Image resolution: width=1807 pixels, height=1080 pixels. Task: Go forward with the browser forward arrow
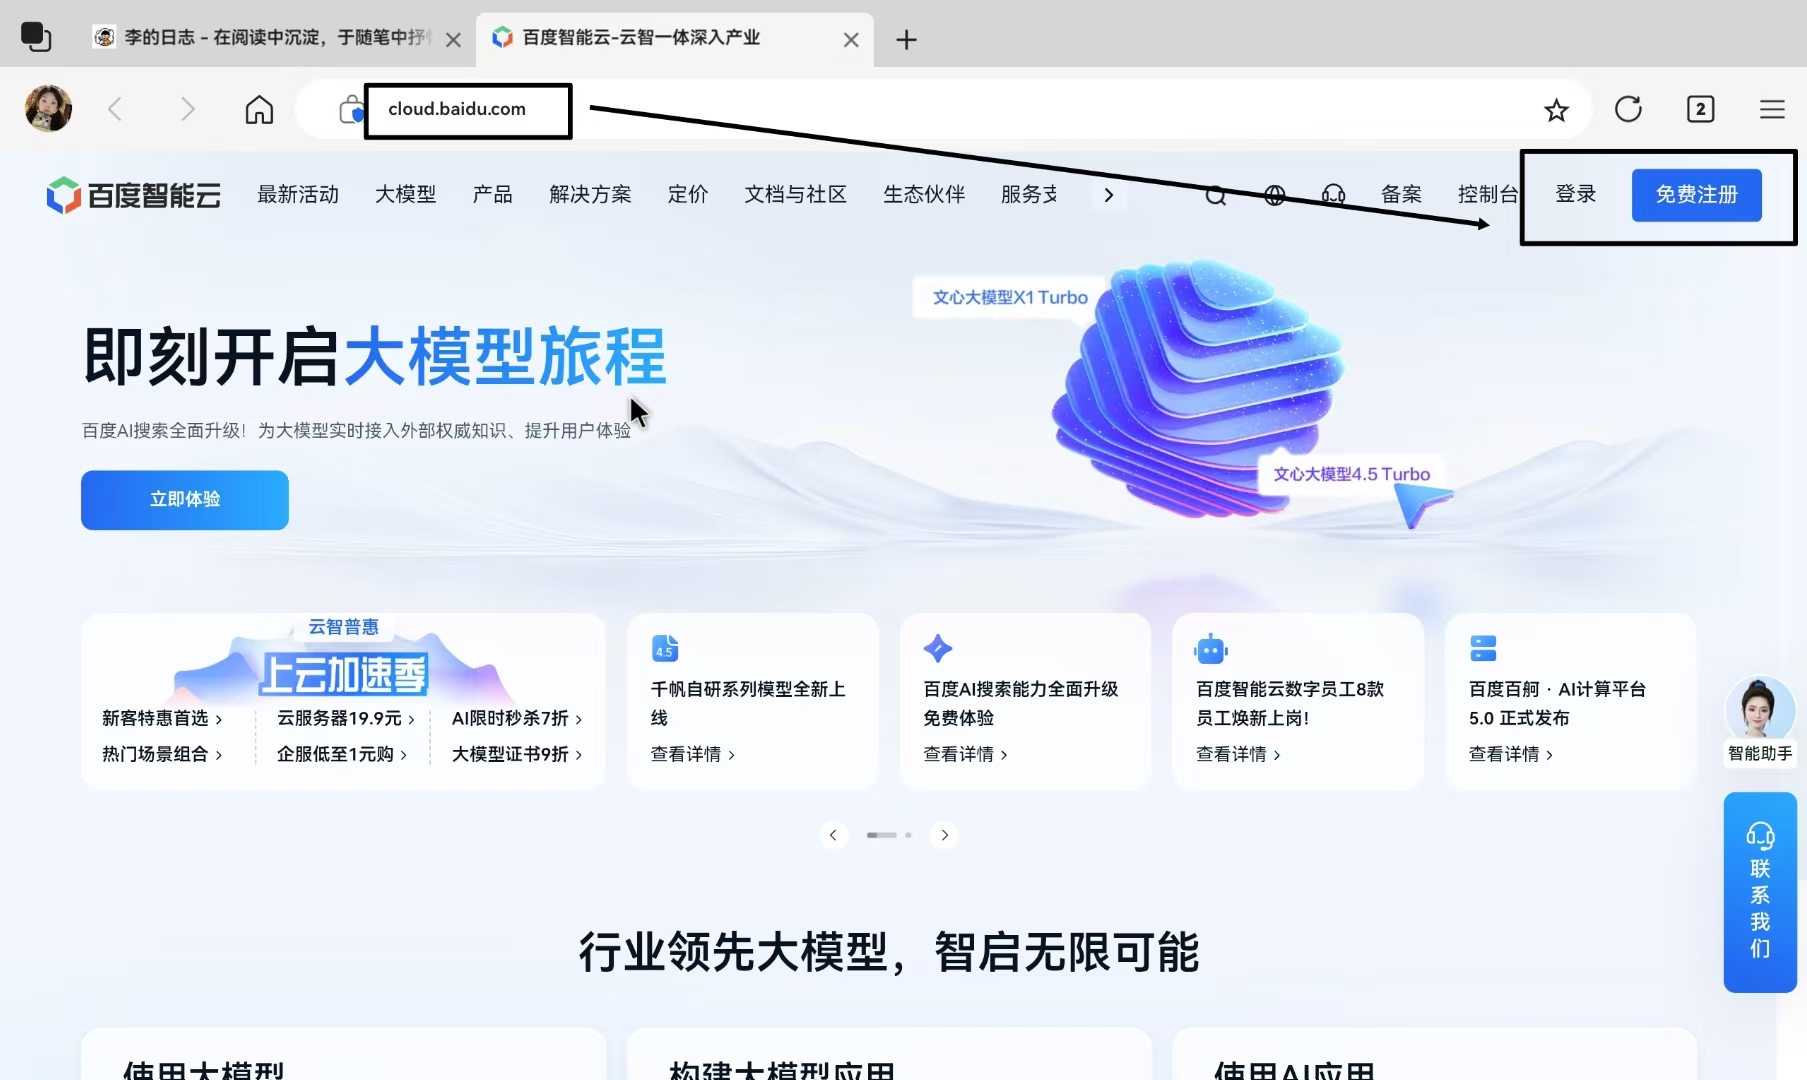(x=187, y=109)
